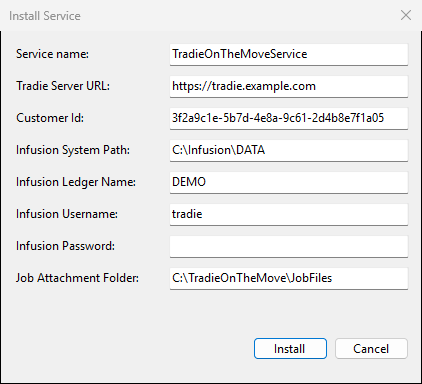The height and width of the screenshot is (384, 422).
Task: Click the 'Infusion Ledger Name:' label
Action: (x=76, y=182)
